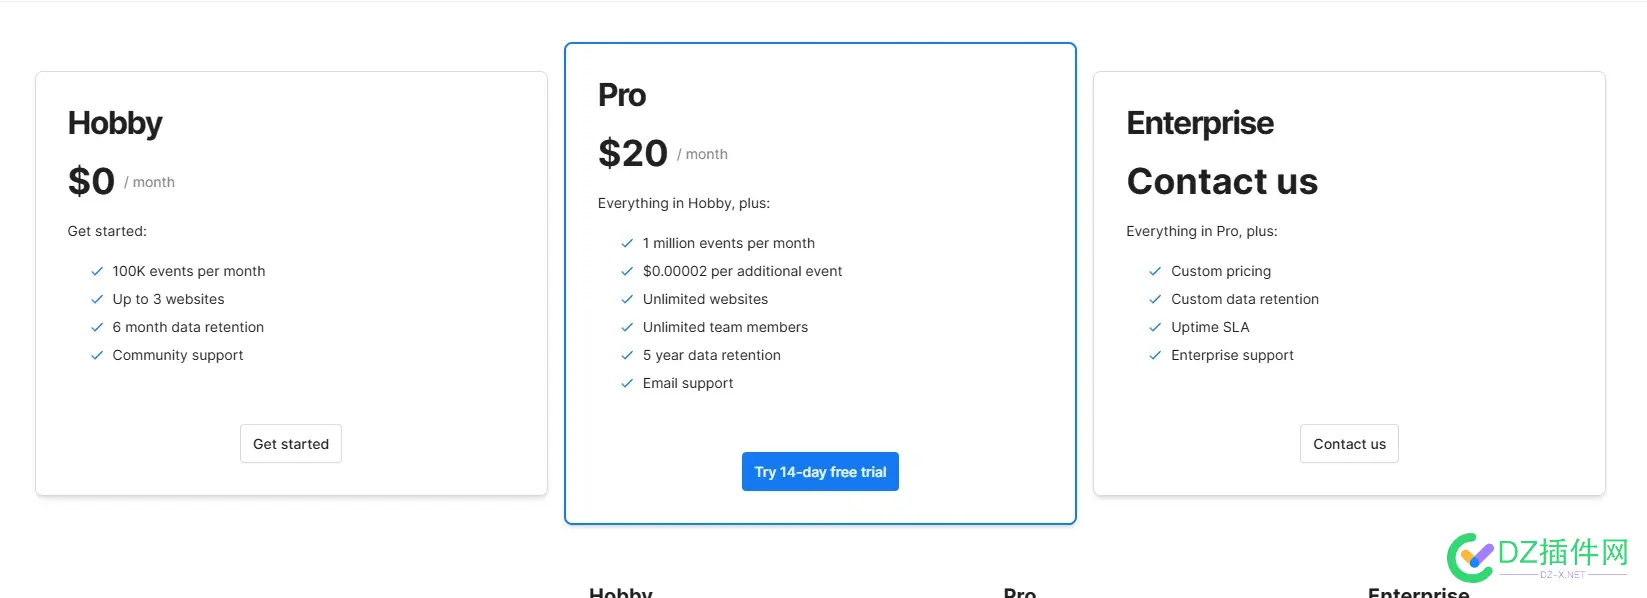This screenshot has height=598, width=1647.
Task: Click the $20 per month price
Action: pos(633,153)
